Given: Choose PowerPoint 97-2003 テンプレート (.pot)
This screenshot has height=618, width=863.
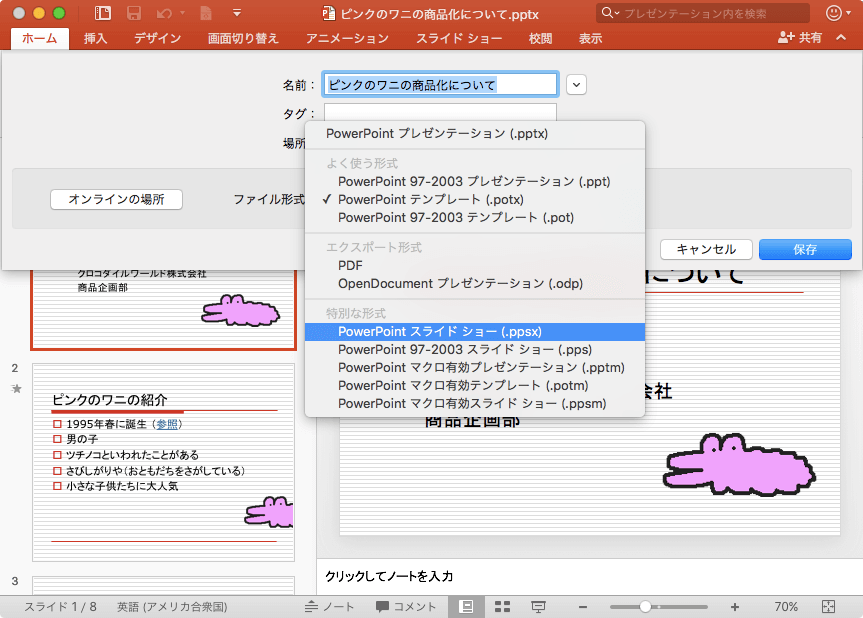Looking at the screenshot, I should click(x=474, y=218).
